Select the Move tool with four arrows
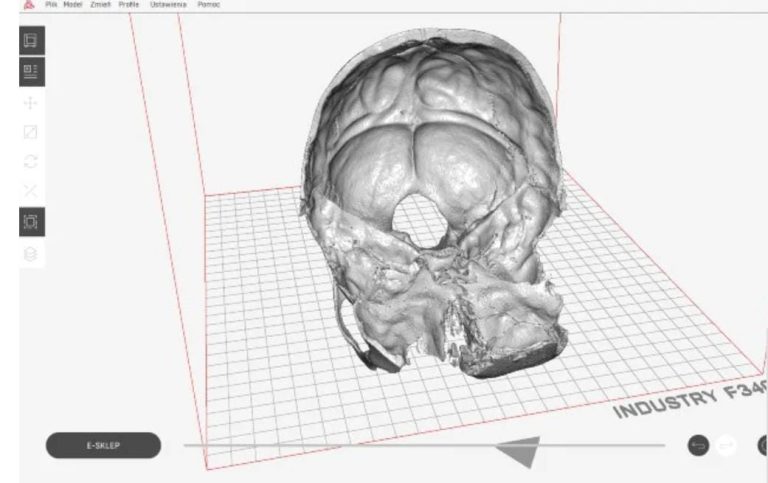The width and height of the screenshot is (768, 483). pyautogui.click(x=30, y=101)
